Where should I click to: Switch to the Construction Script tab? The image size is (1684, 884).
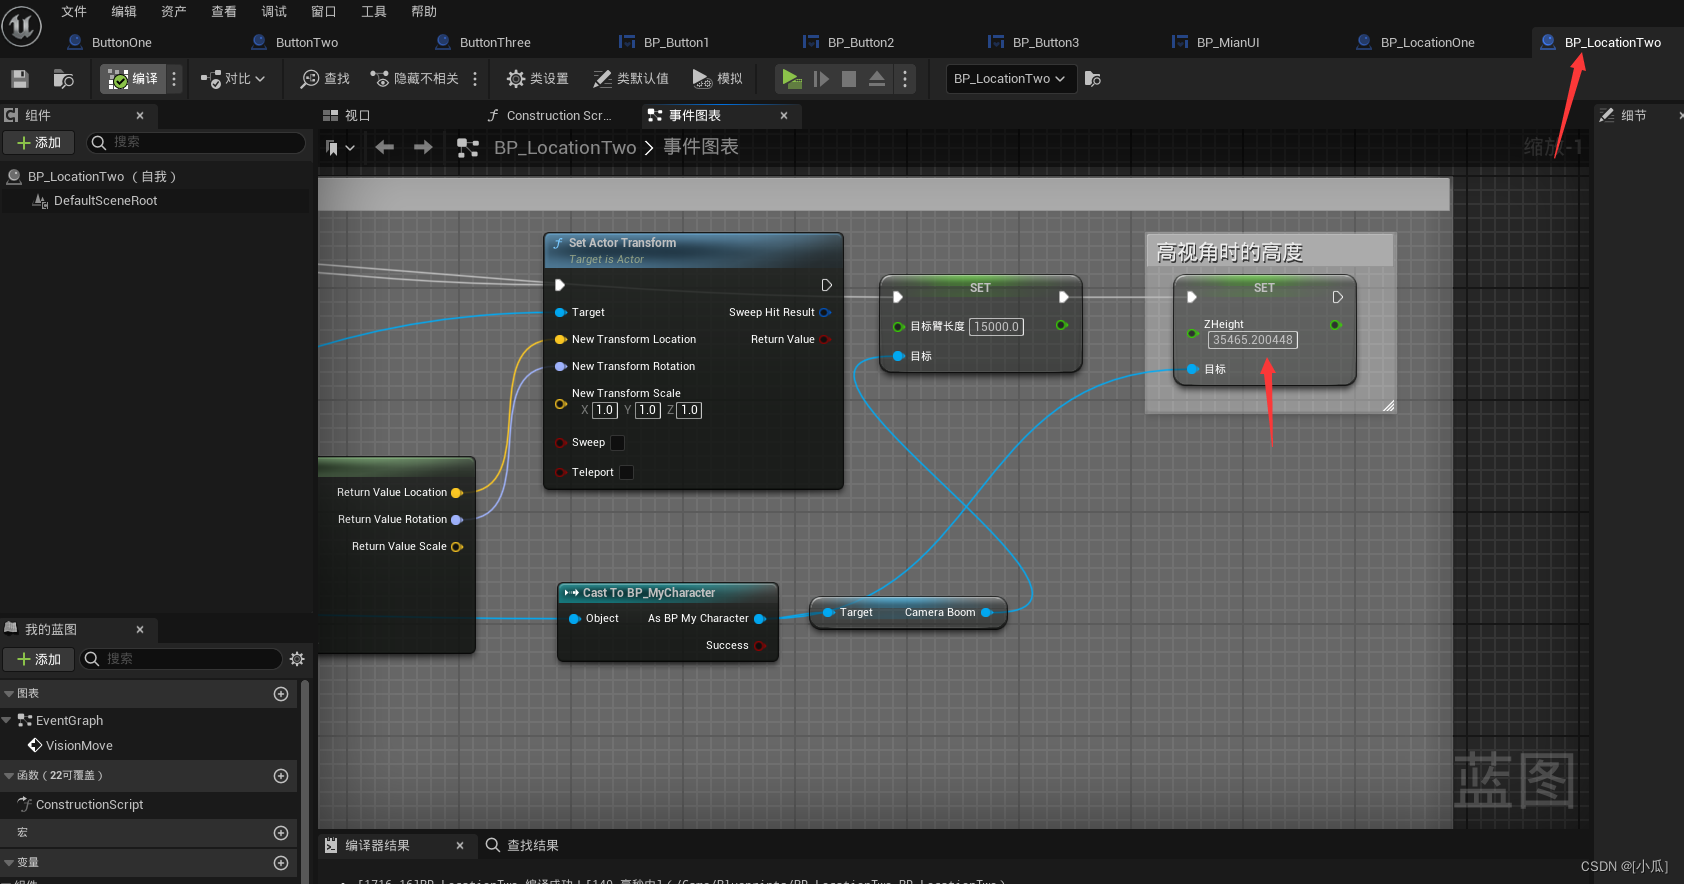558,115
